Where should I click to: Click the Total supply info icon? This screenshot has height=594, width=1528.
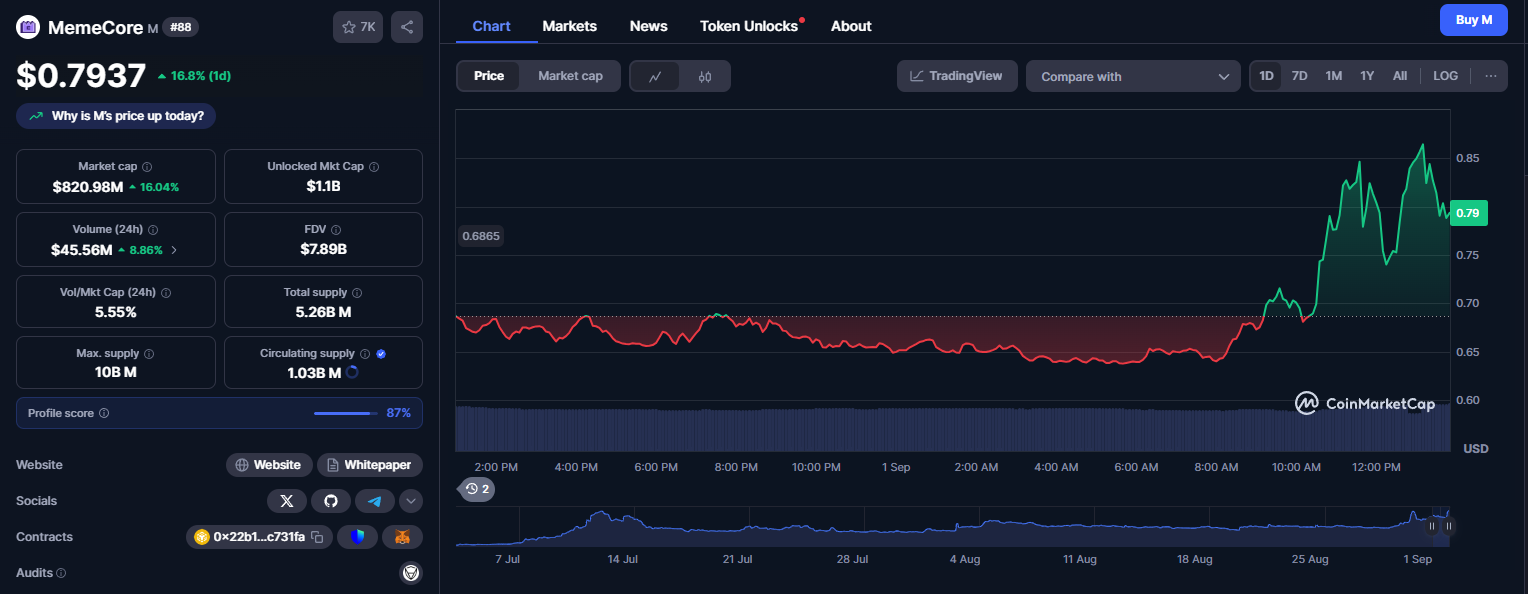(x=357, y=293)
